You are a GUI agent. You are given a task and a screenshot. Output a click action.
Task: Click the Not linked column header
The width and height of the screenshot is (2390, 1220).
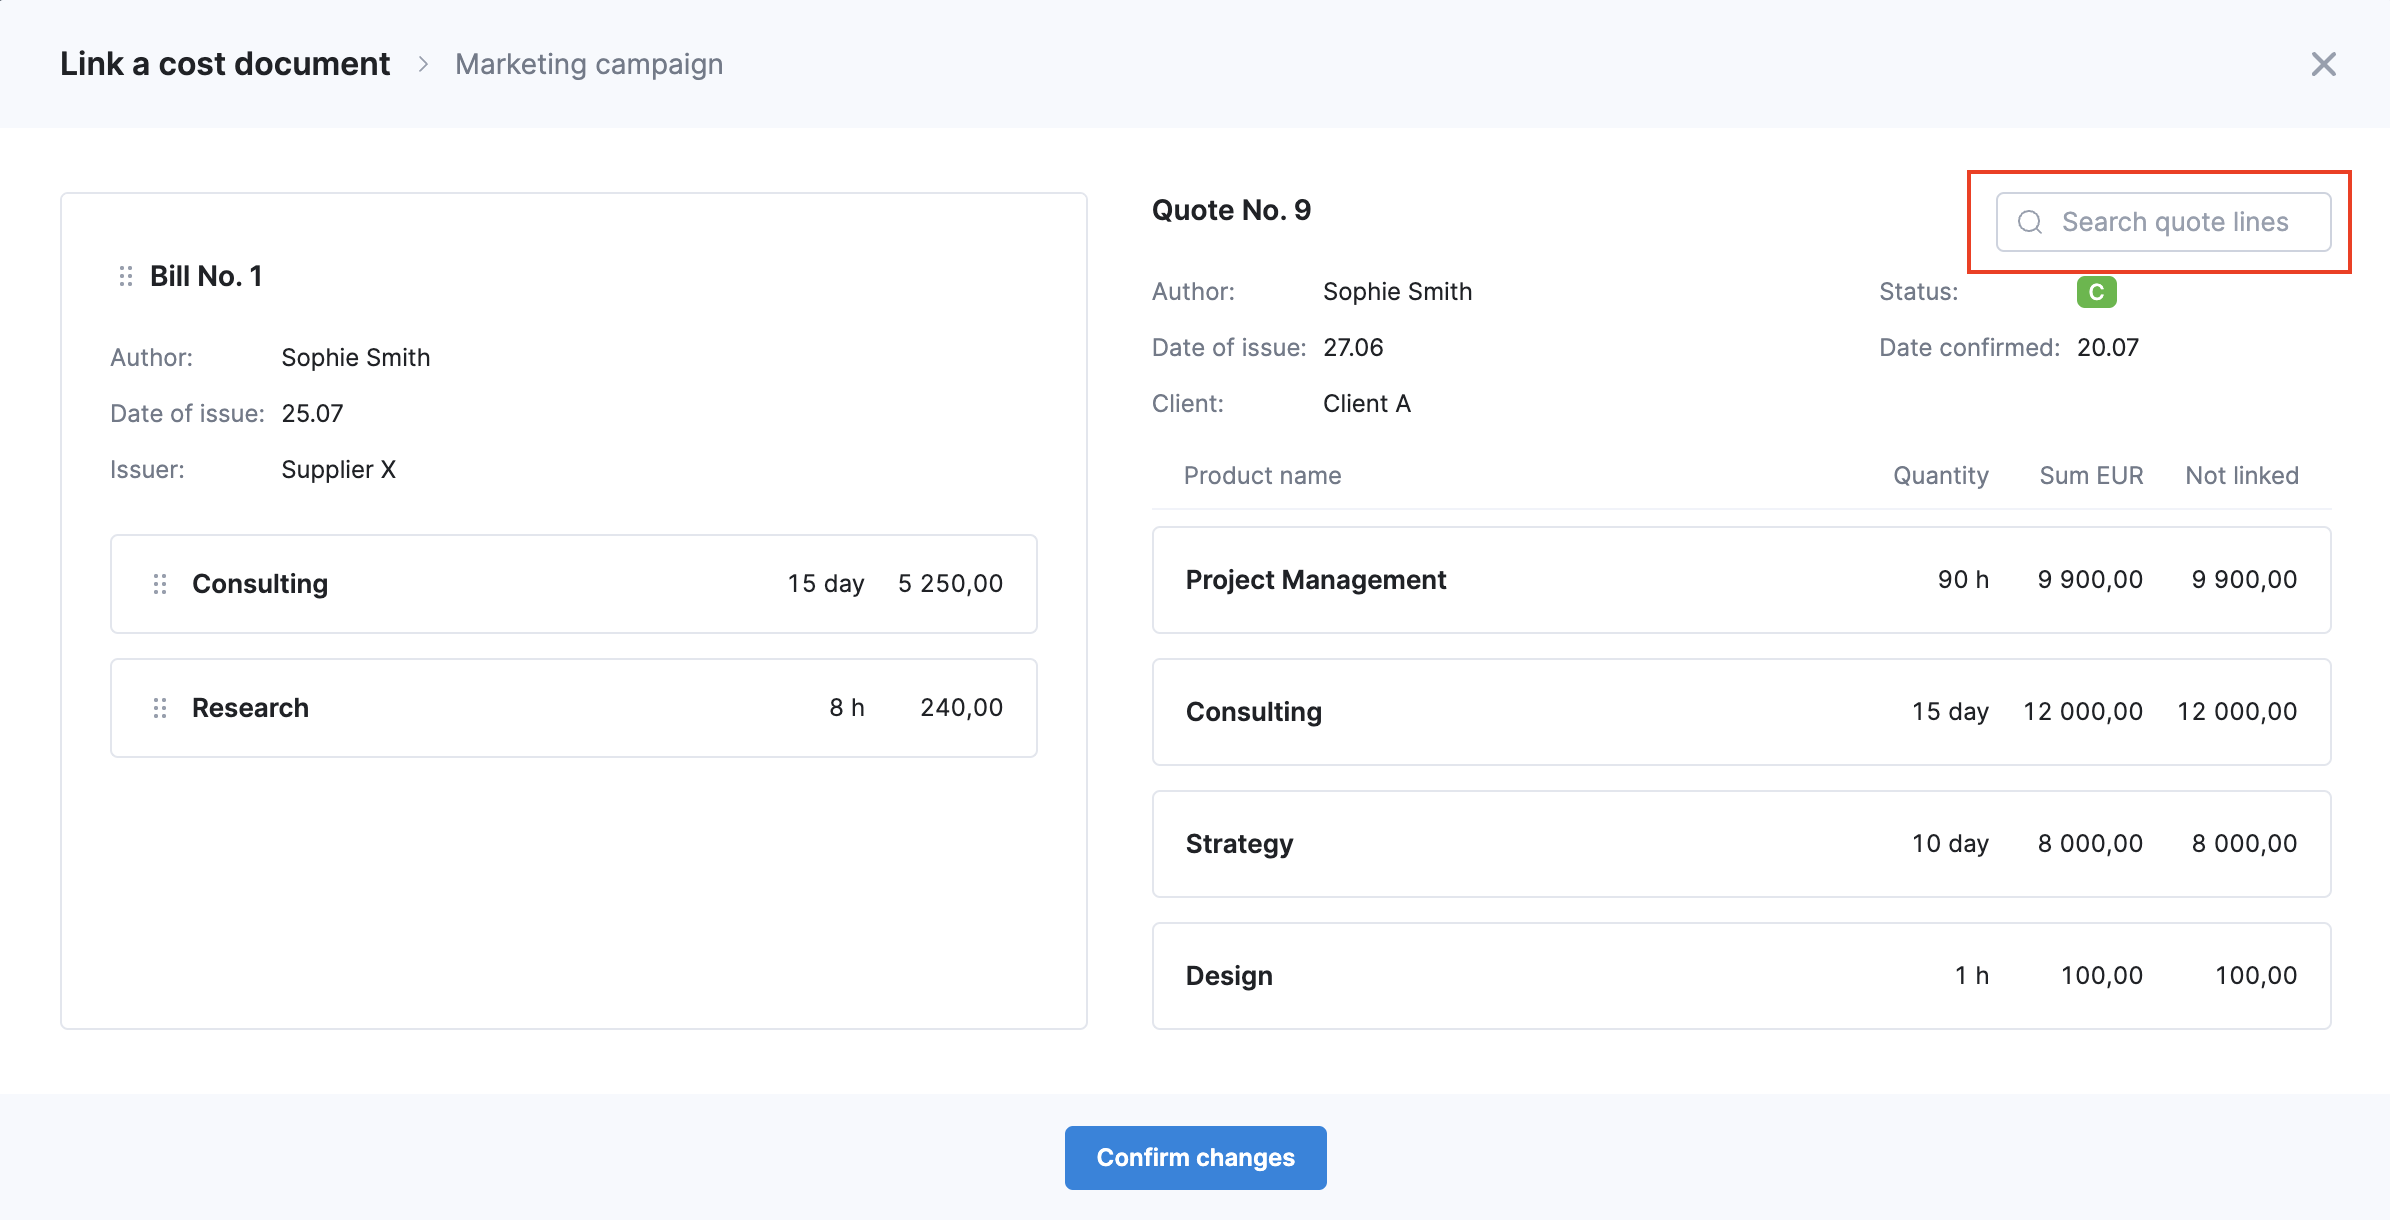pos(2241,475)
